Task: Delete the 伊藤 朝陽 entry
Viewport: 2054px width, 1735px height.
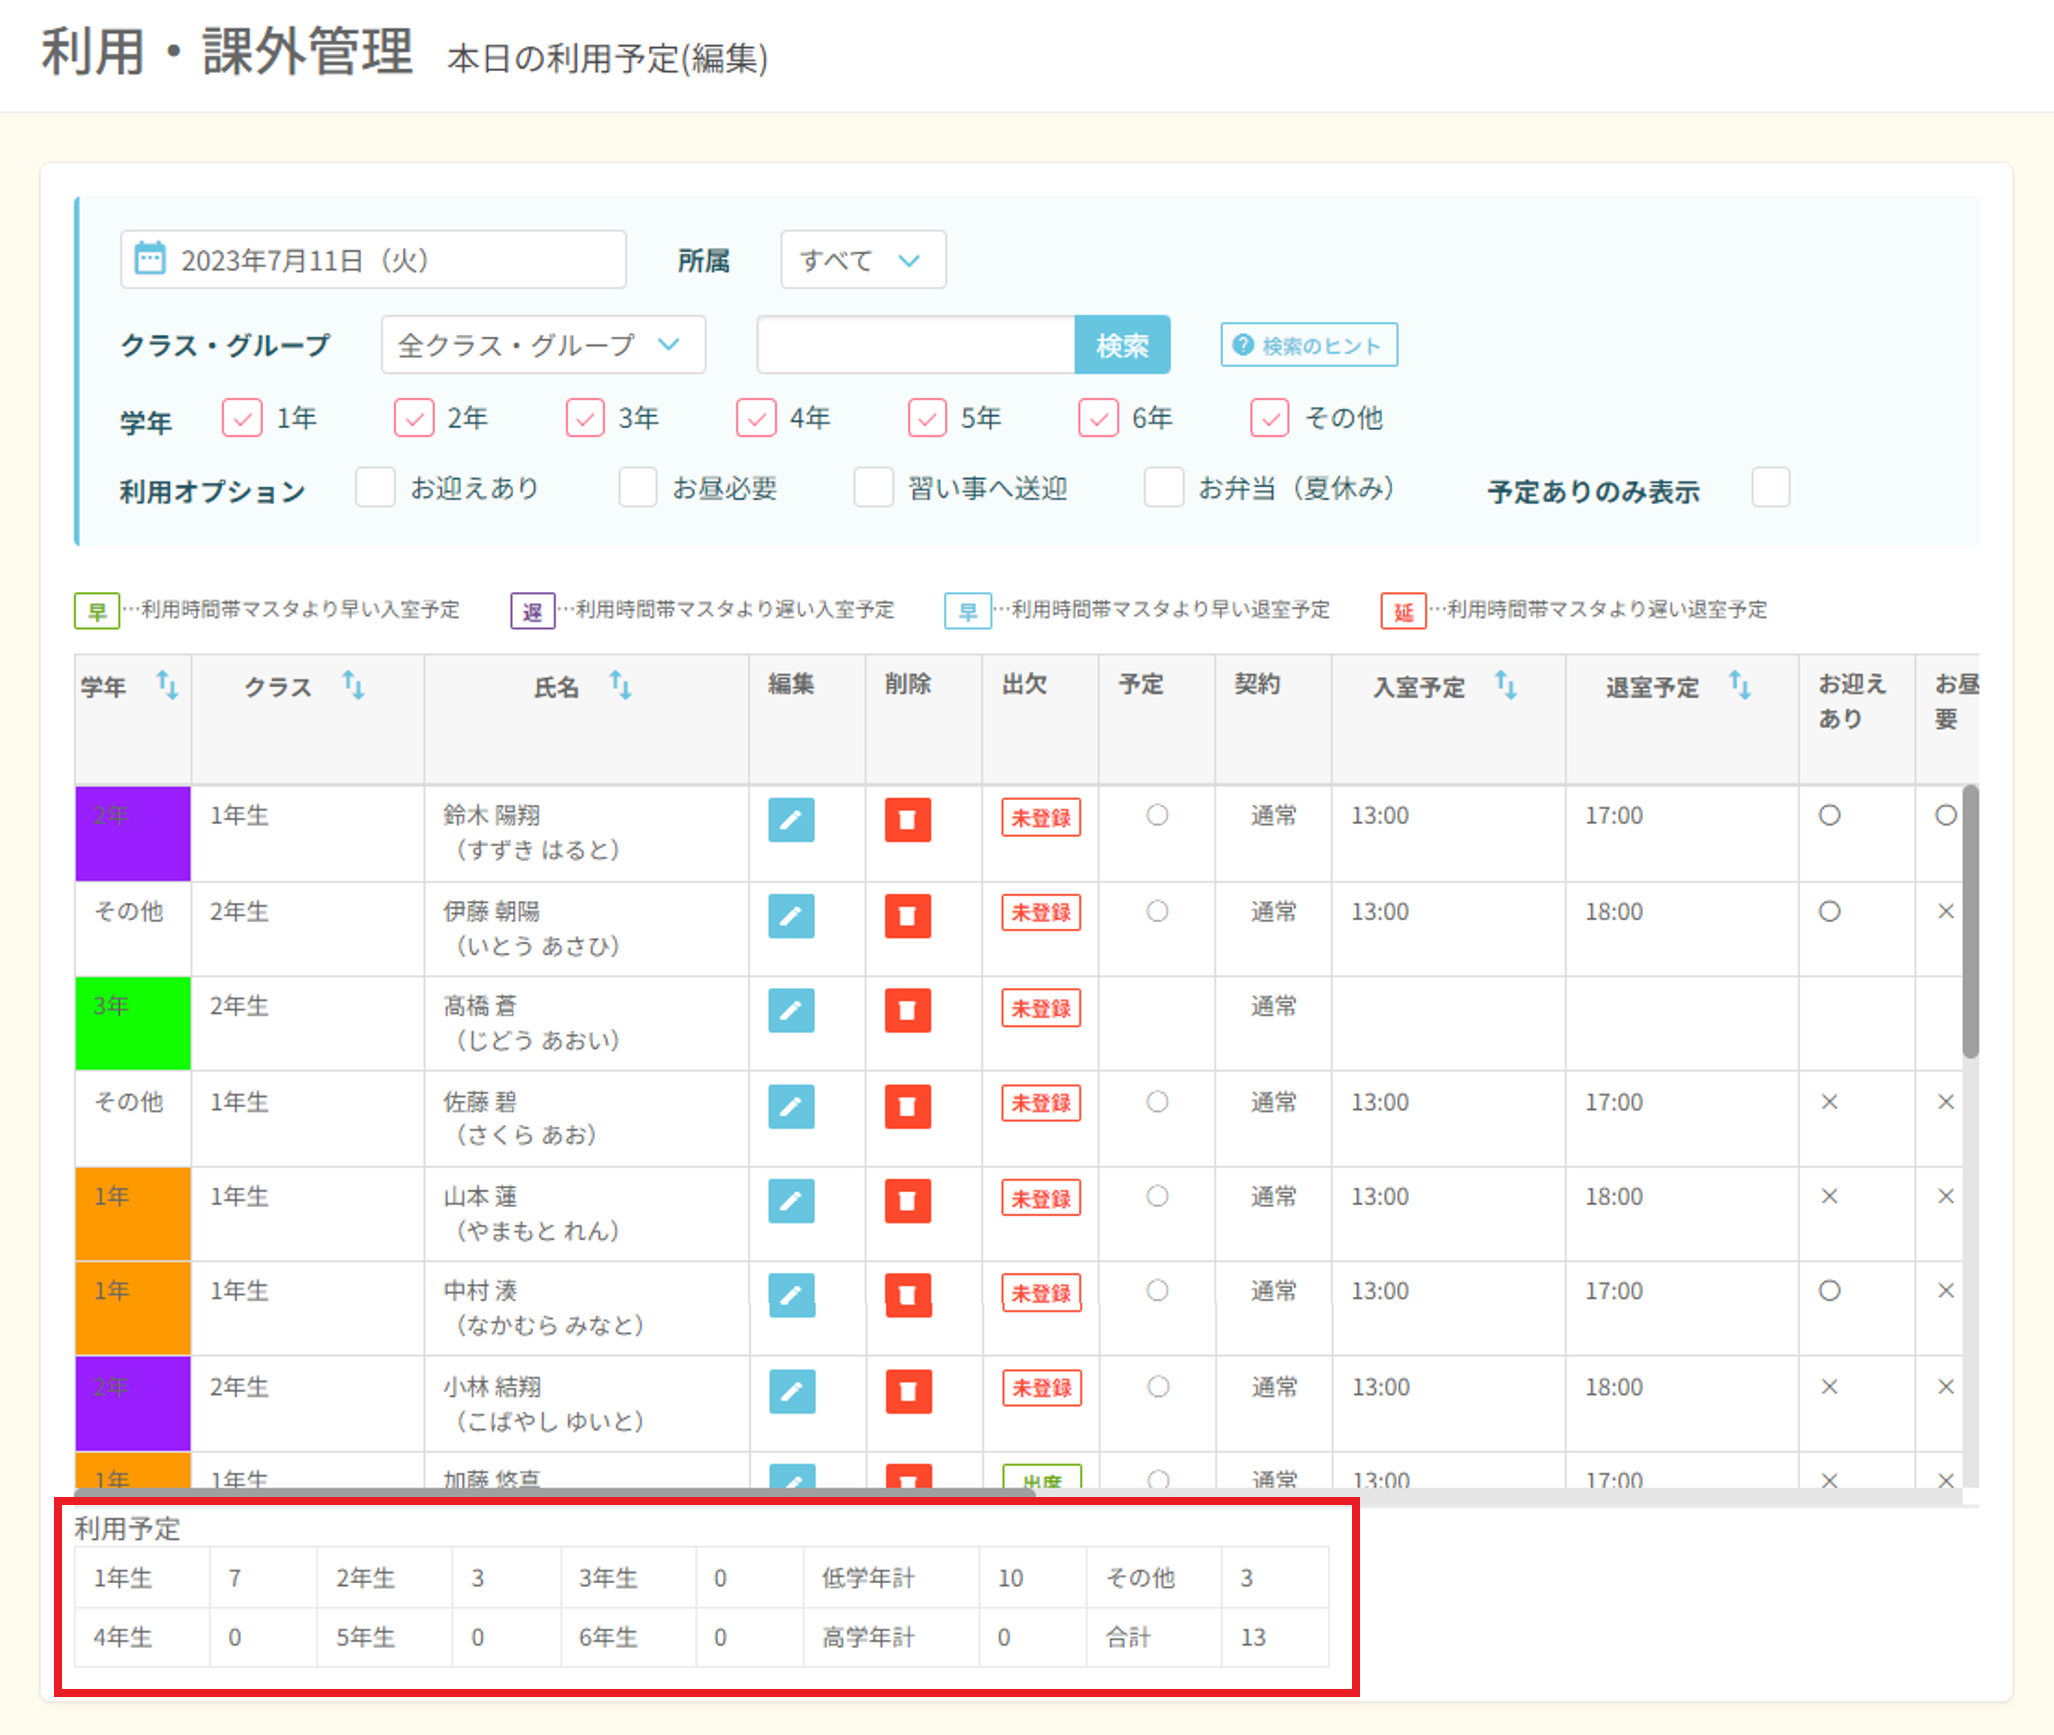Action: pyautogui.click(x=908, y=915)
